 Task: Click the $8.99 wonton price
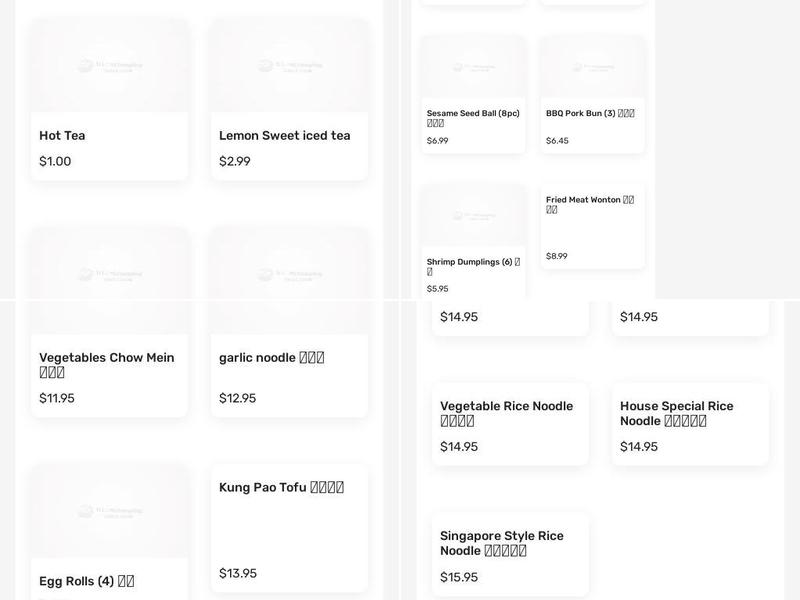point(557,256)
